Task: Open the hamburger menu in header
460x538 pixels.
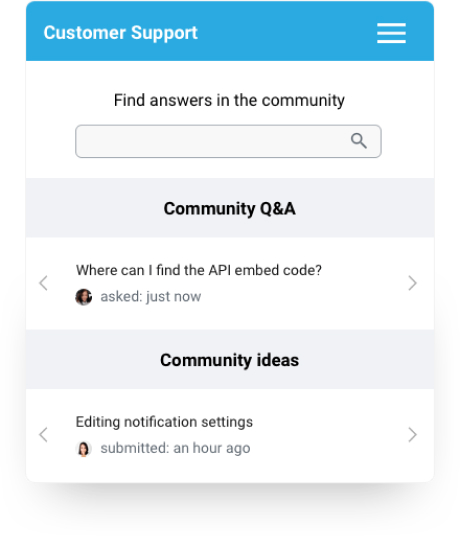Action: [x=391, y=33]
